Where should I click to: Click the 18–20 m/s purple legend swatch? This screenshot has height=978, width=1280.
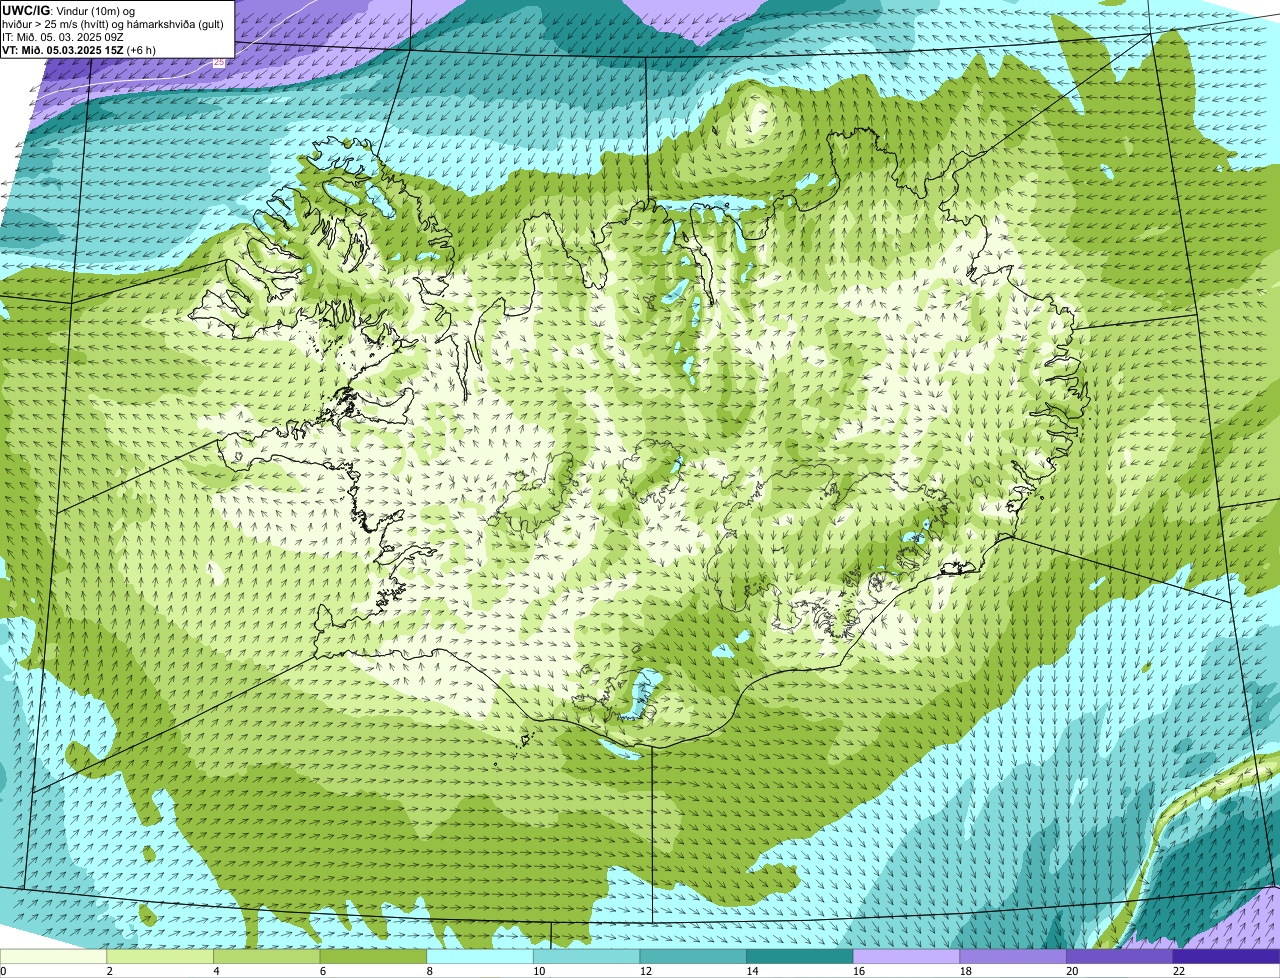coord(1013,956)
